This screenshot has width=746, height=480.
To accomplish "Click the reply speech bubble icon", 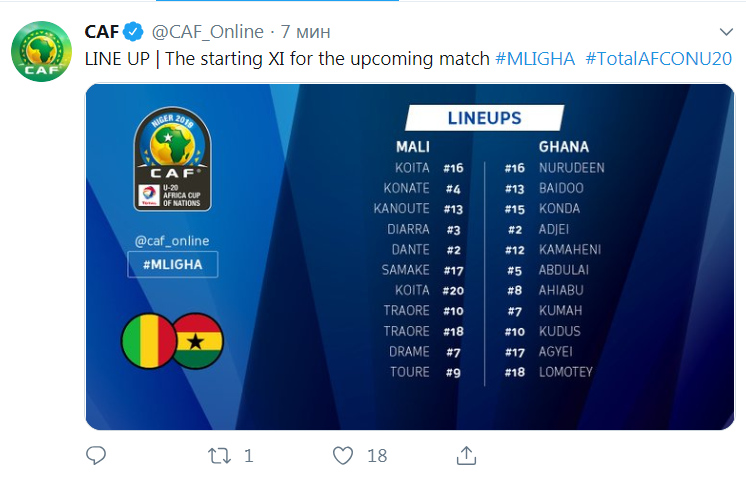I will click(x=96, y=455).
